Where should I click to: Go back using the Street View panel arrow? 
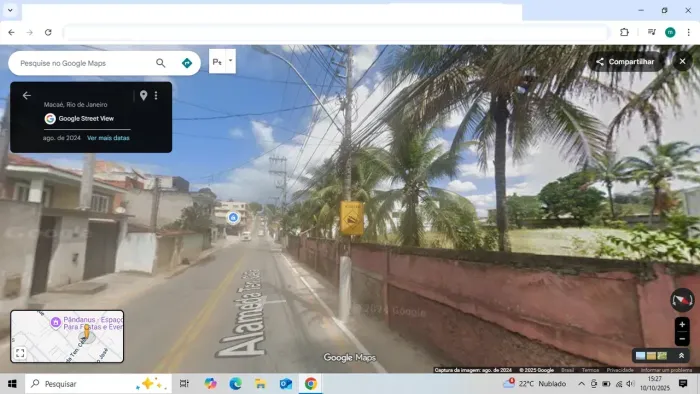pyautogui.click(x=27, y=95)
